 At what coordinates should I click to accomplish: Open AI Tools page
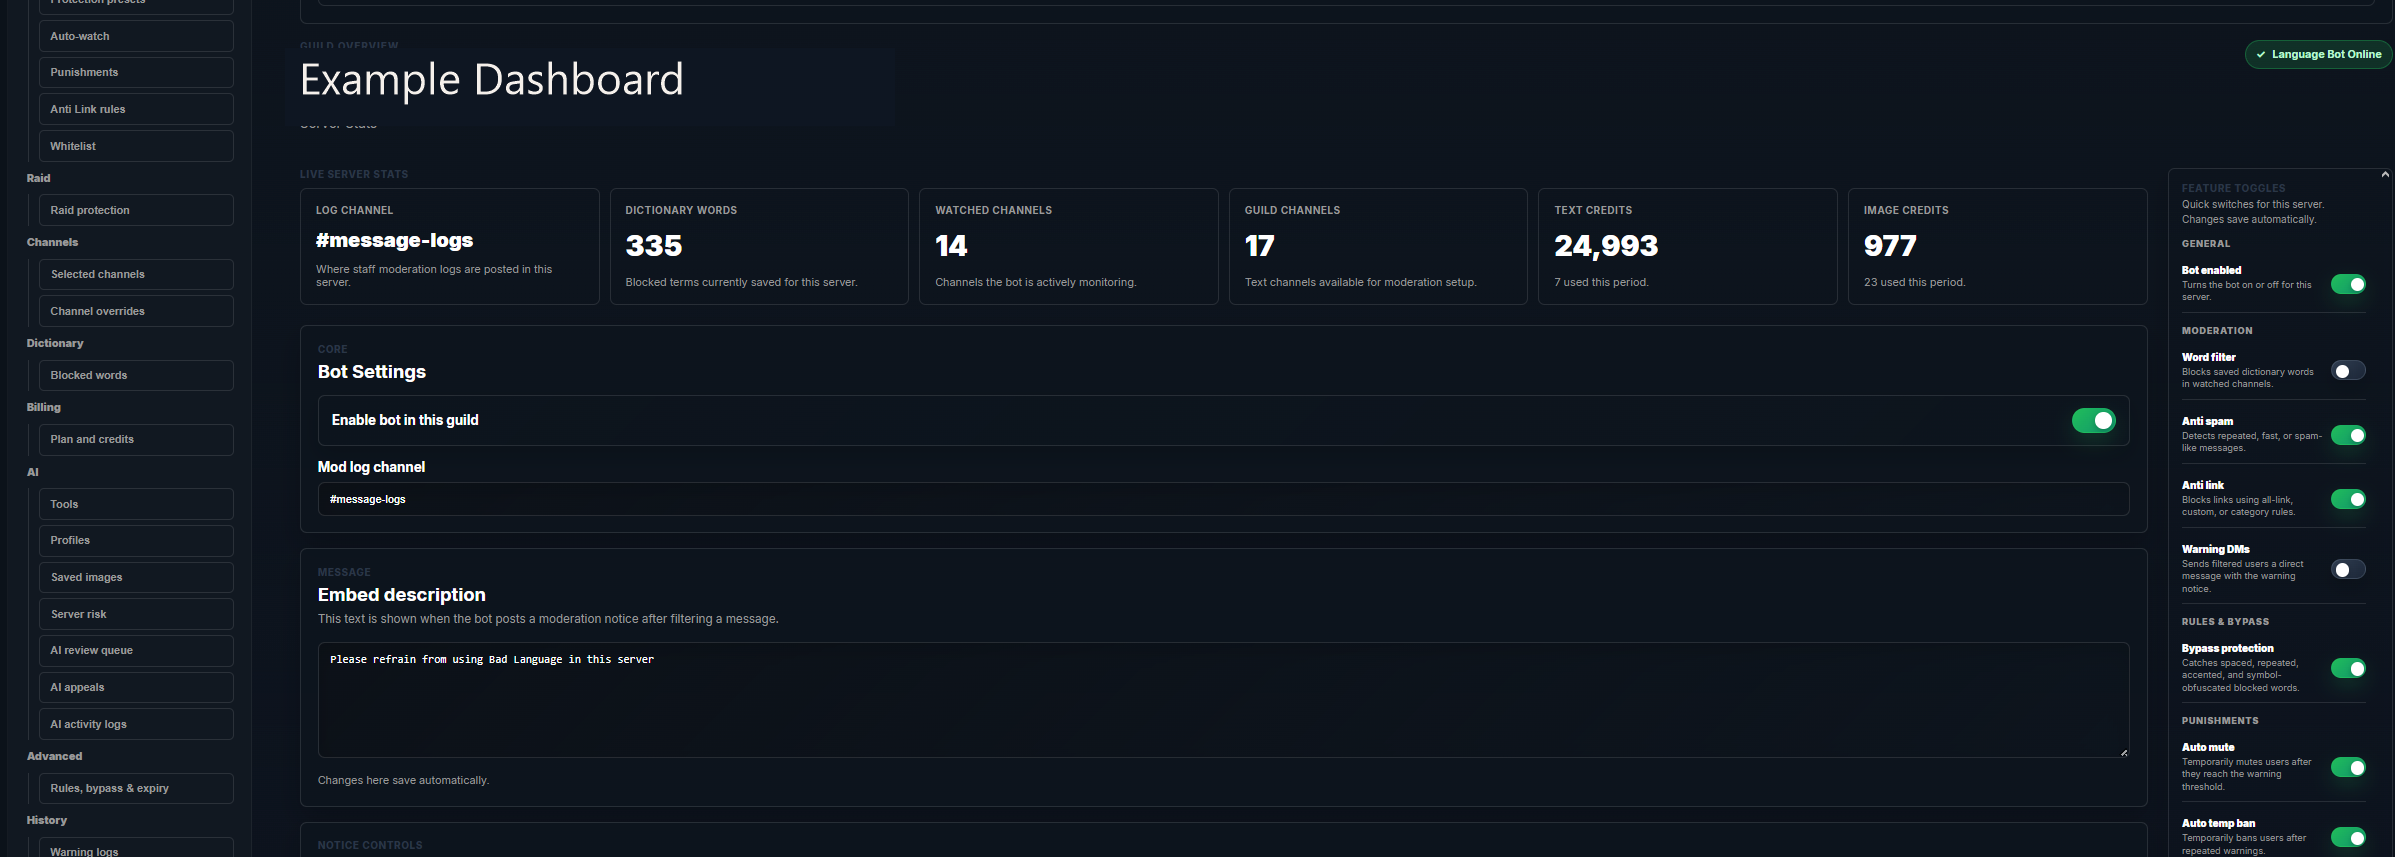click(136, 504)
